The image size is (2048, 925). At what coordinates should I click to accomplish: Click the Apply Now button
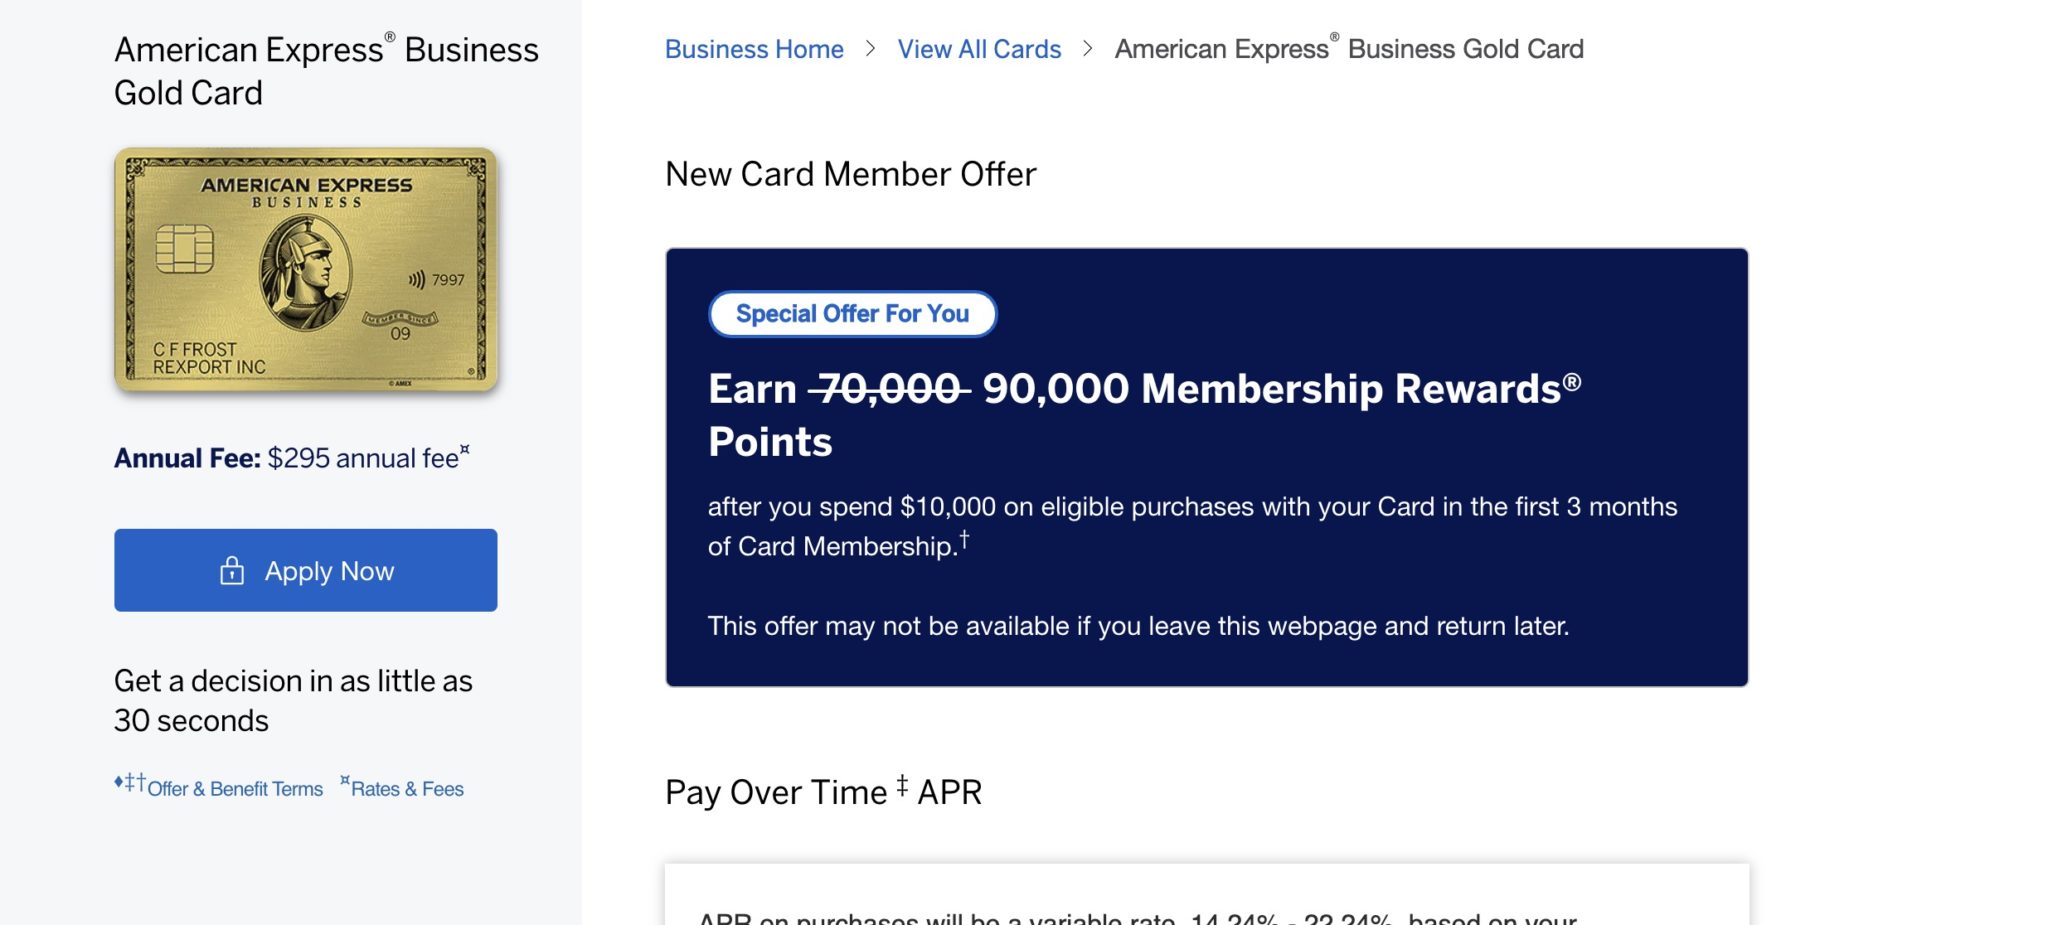305,570
